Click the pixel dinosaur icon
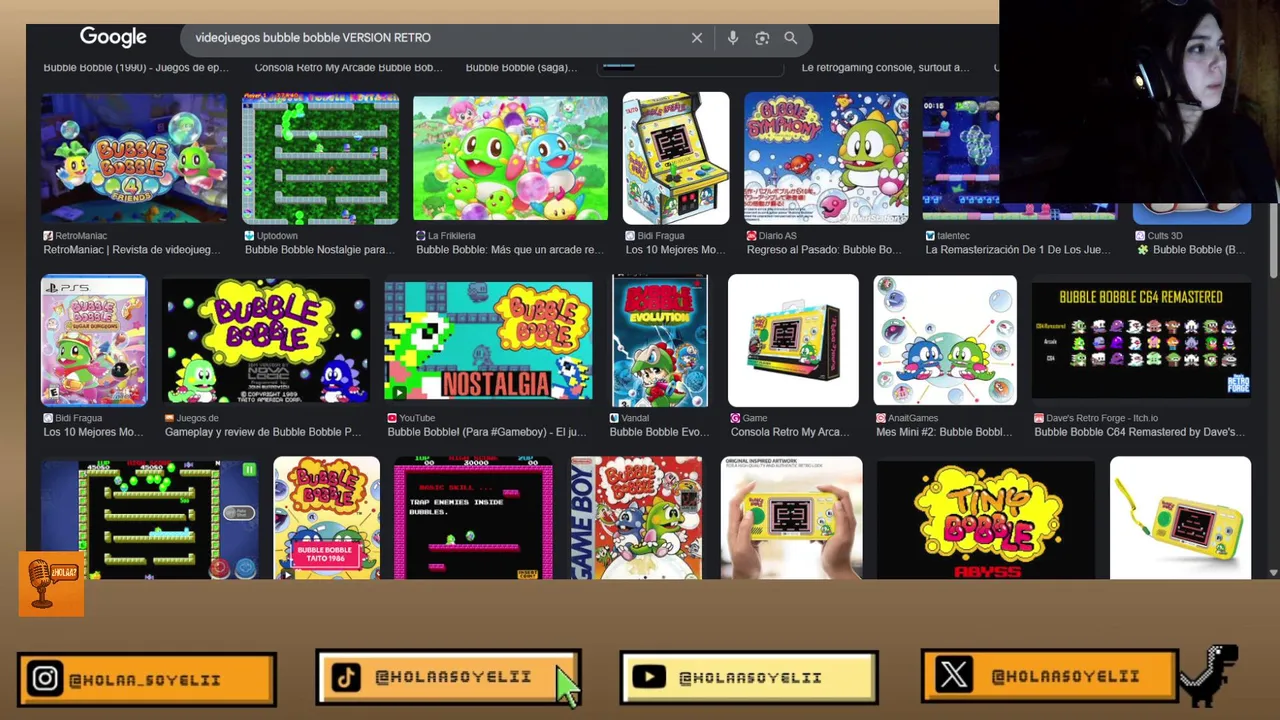 (x=1211, y=677)
